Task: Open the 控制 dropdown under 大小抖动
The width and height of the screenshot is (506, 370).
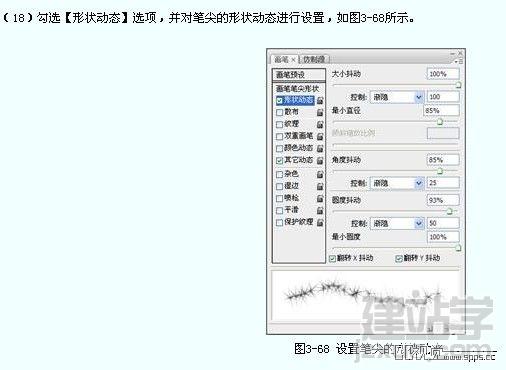Action: coord(397,97)
